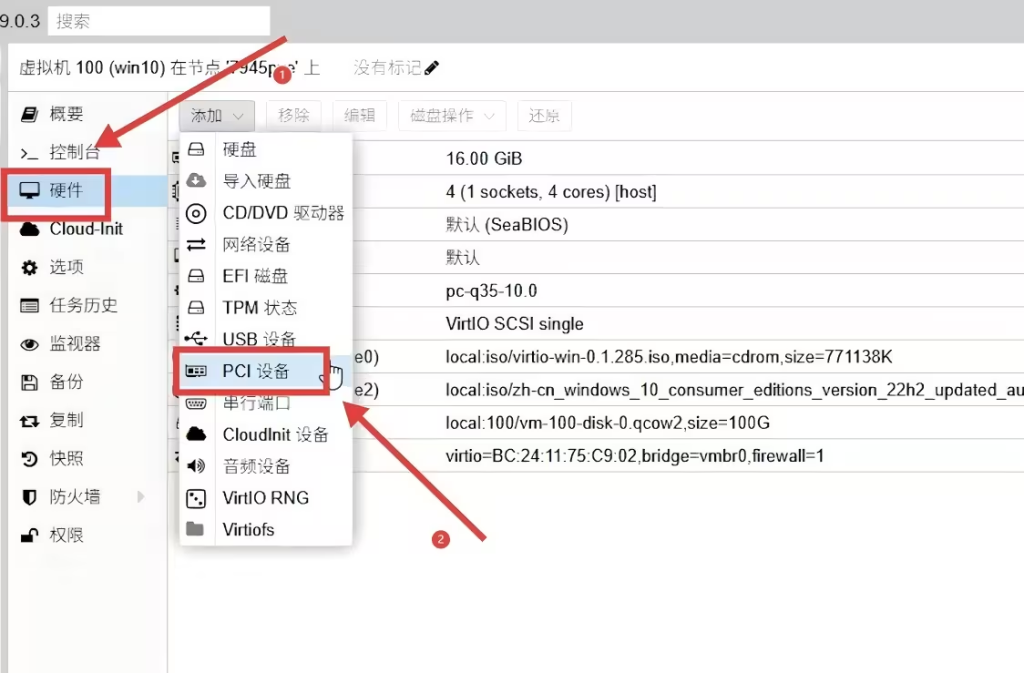Viewport: 1024px width, 673px height.
Task: Click the audio device speaker icon
Action: tap(197, 466)
